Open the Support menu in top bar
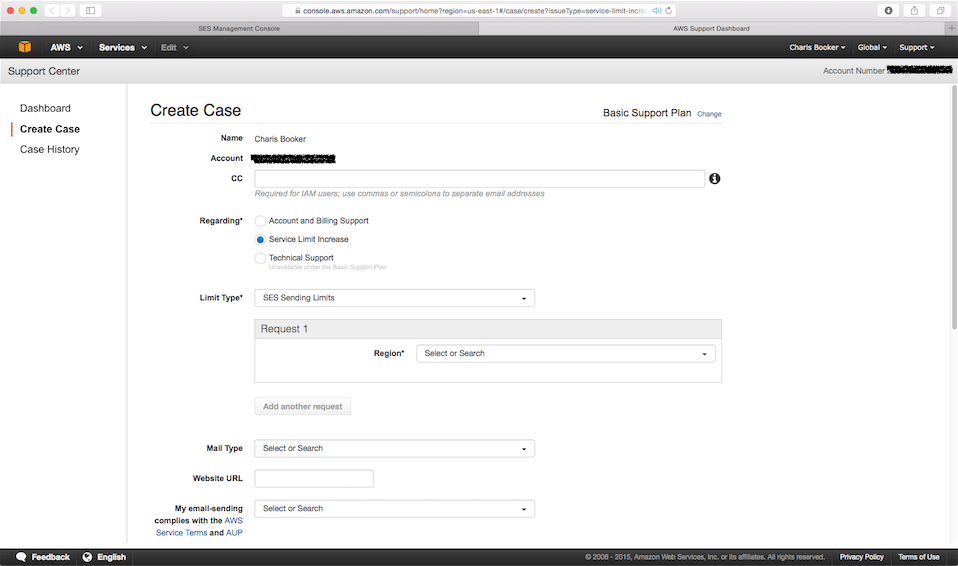The height and width of the screenshot is (566, 958). 916,47
